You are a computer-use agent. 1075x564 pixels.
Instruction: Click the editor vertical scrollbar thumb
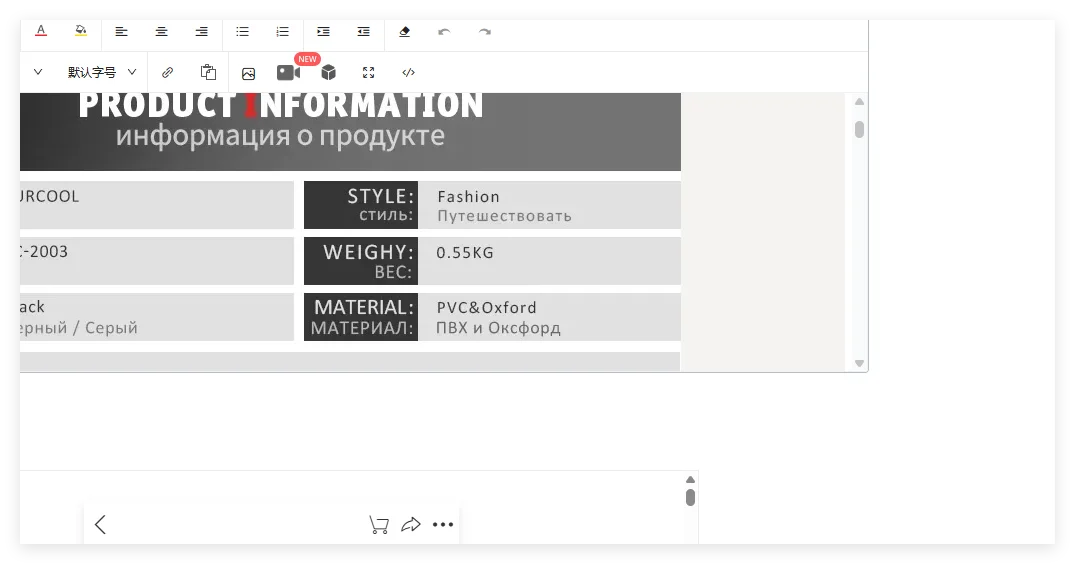859,129
